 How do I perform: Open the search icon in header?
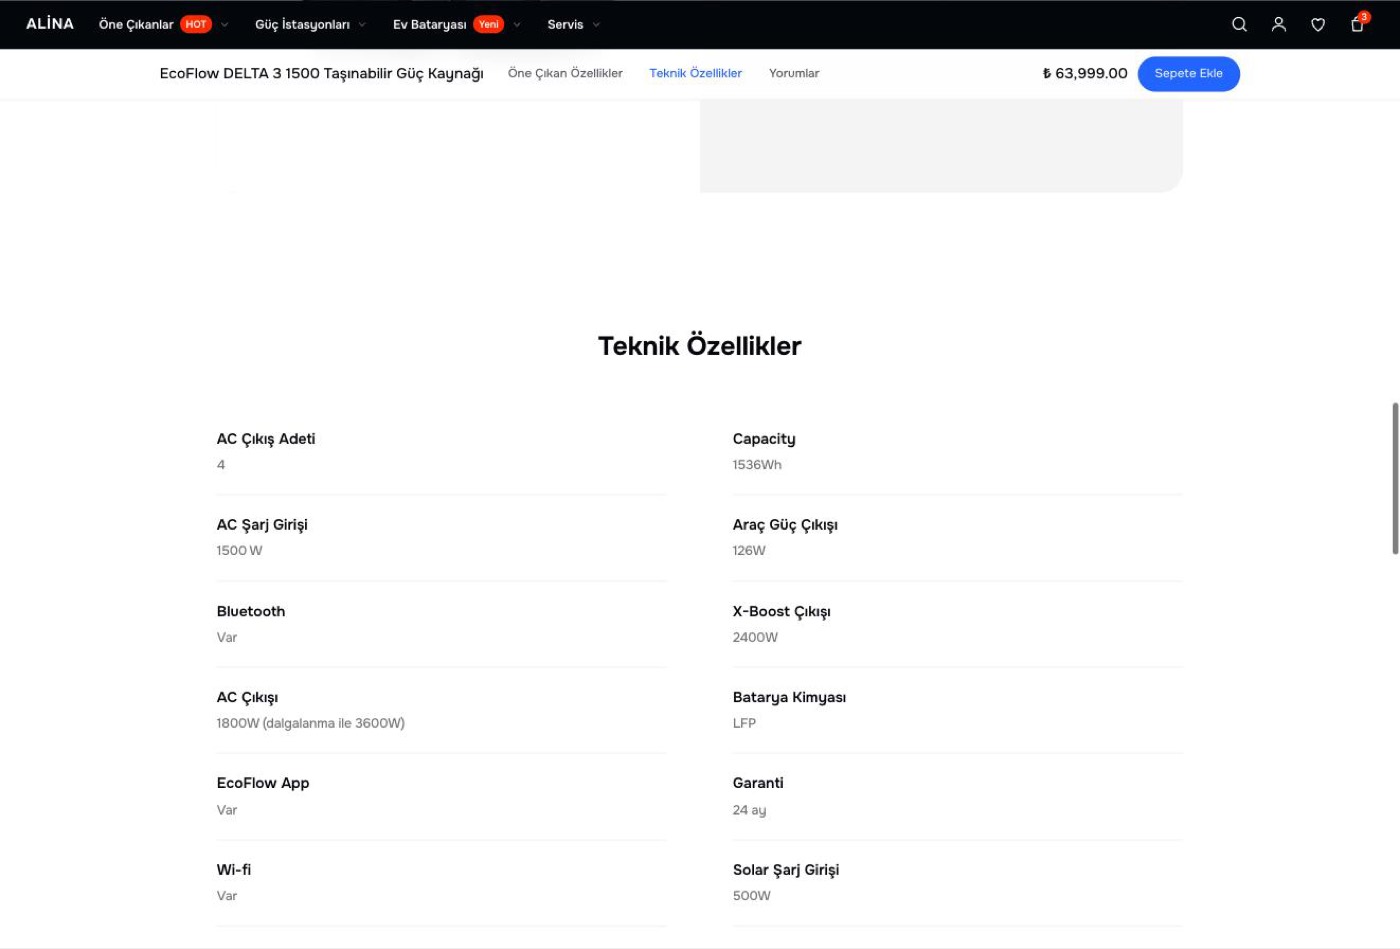(1239, 24)
